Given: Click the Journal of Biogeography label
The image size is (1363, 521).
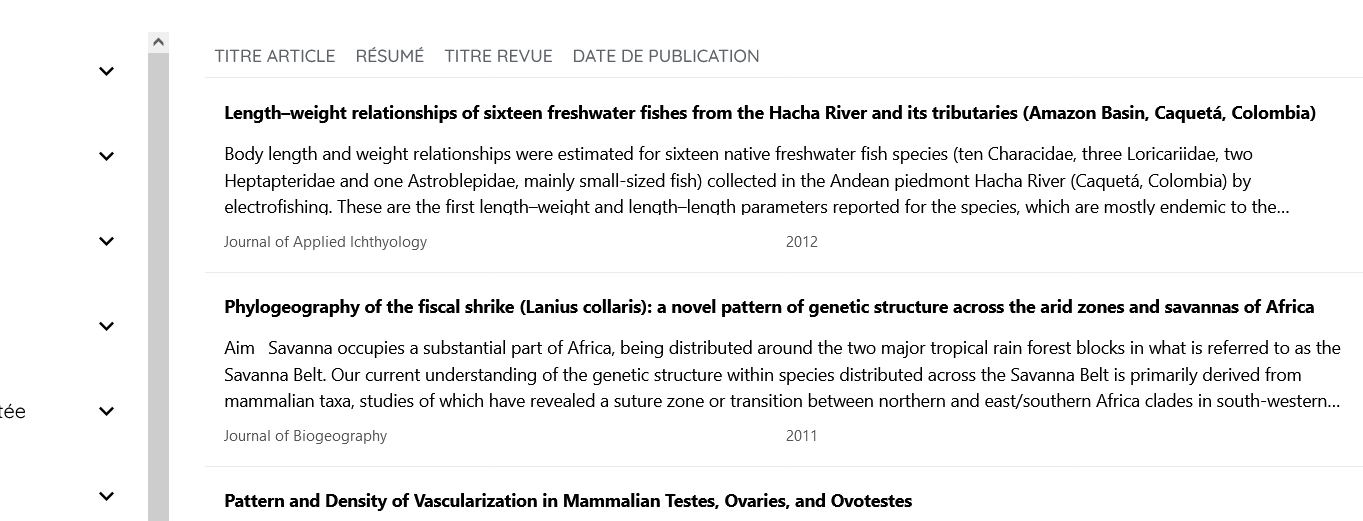Looking at the screenshot, I should point(305,436).
